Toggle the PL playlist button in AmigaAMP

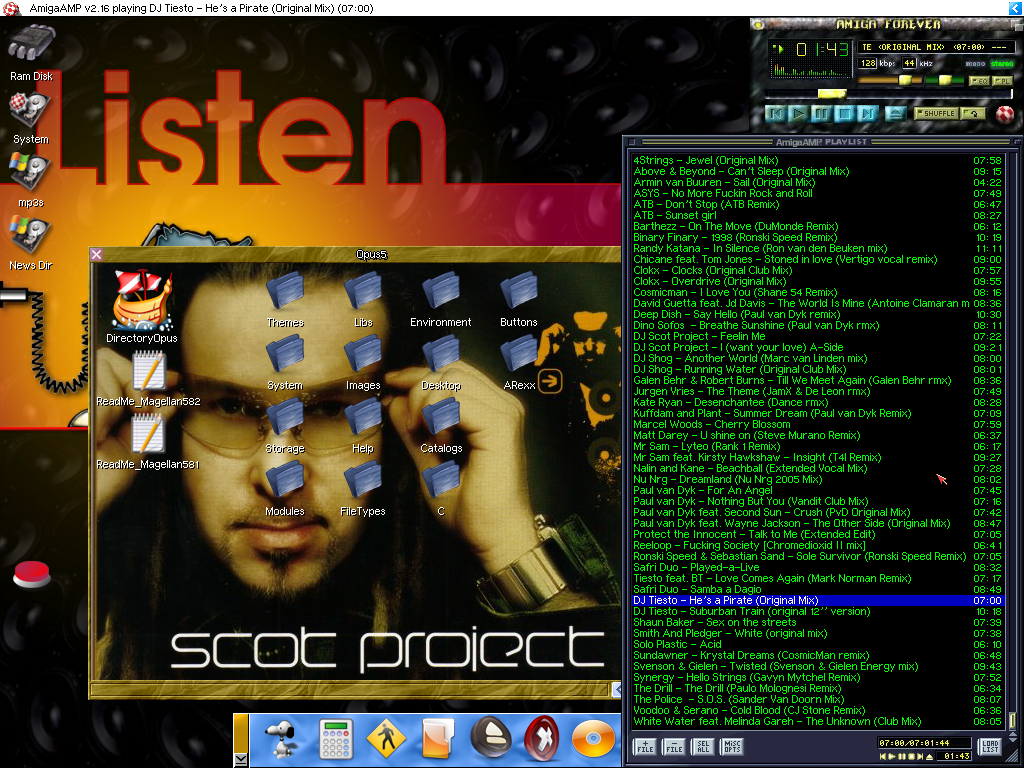[x=1002, y=81]
